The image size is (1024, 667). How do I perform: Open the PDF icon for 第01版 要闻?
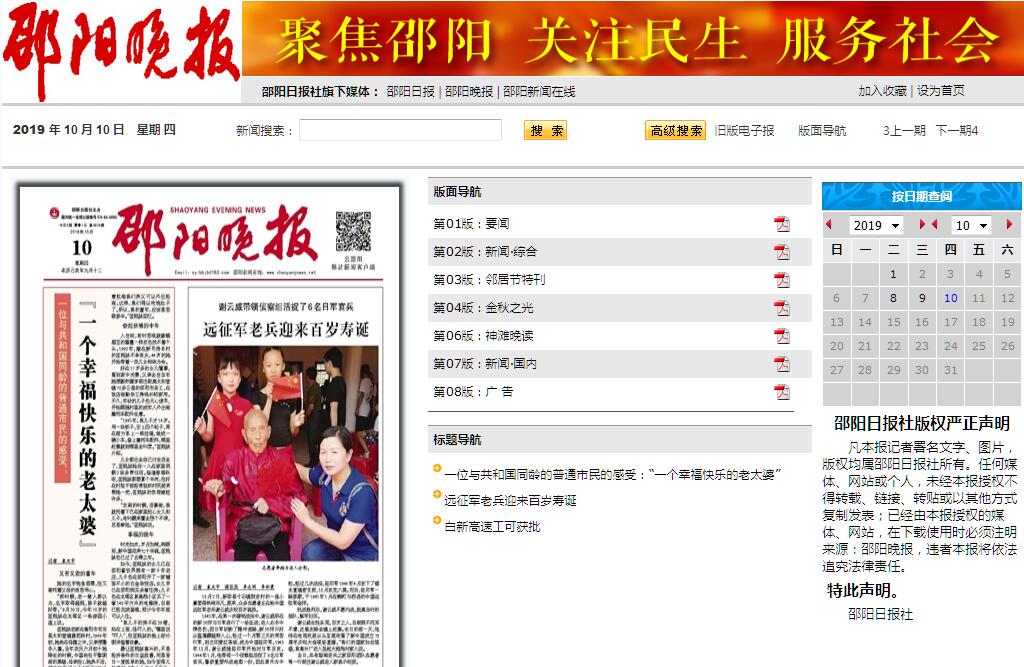click(781, 224)
